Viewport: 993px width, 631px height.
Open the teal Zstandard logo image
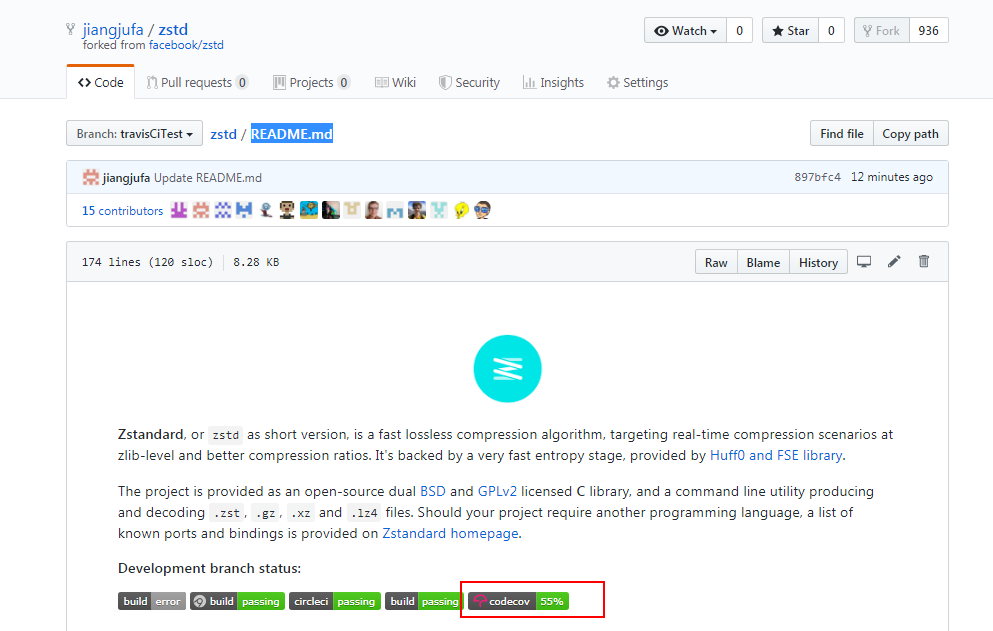point(507,369)
